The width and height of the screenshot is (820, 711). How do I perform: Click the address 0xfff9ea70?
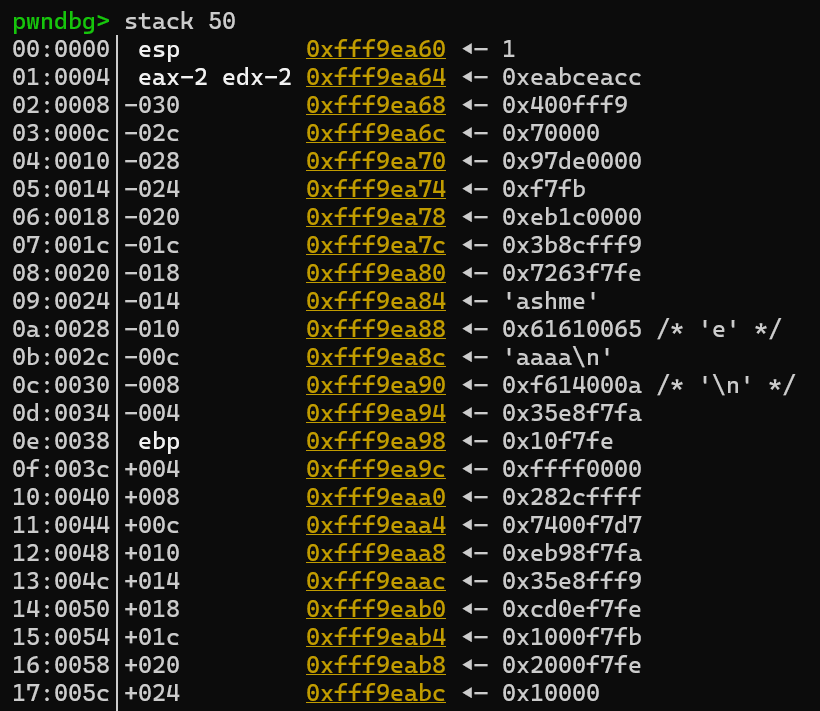pyautogui.click(x=375, y=161)
